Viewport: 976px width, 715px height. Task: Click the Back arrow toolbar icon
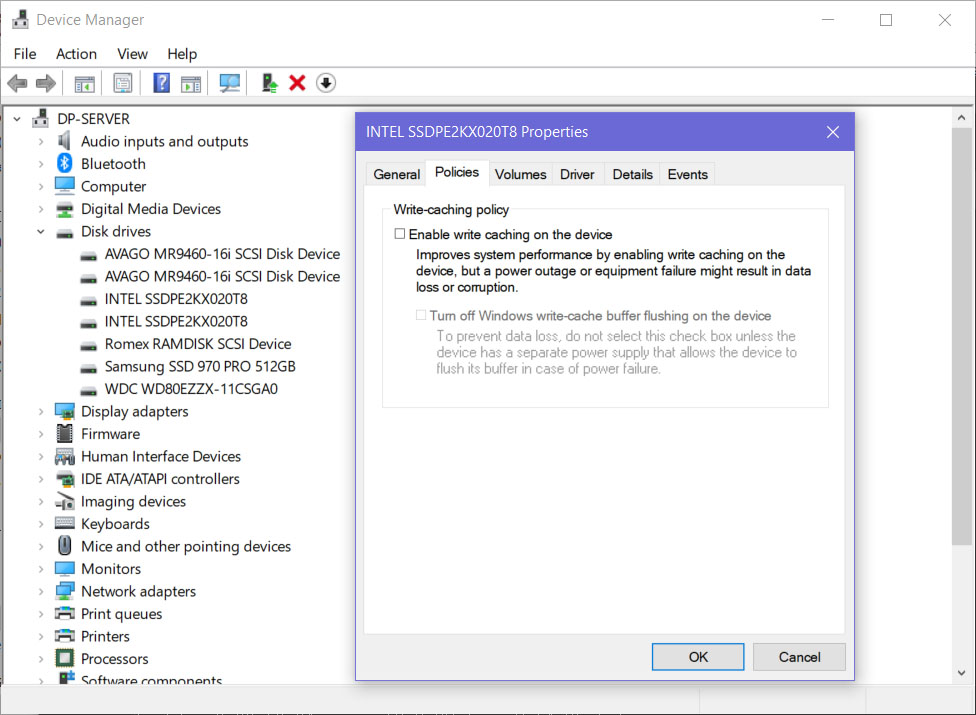pyautogui.click(x=17, y=83)
